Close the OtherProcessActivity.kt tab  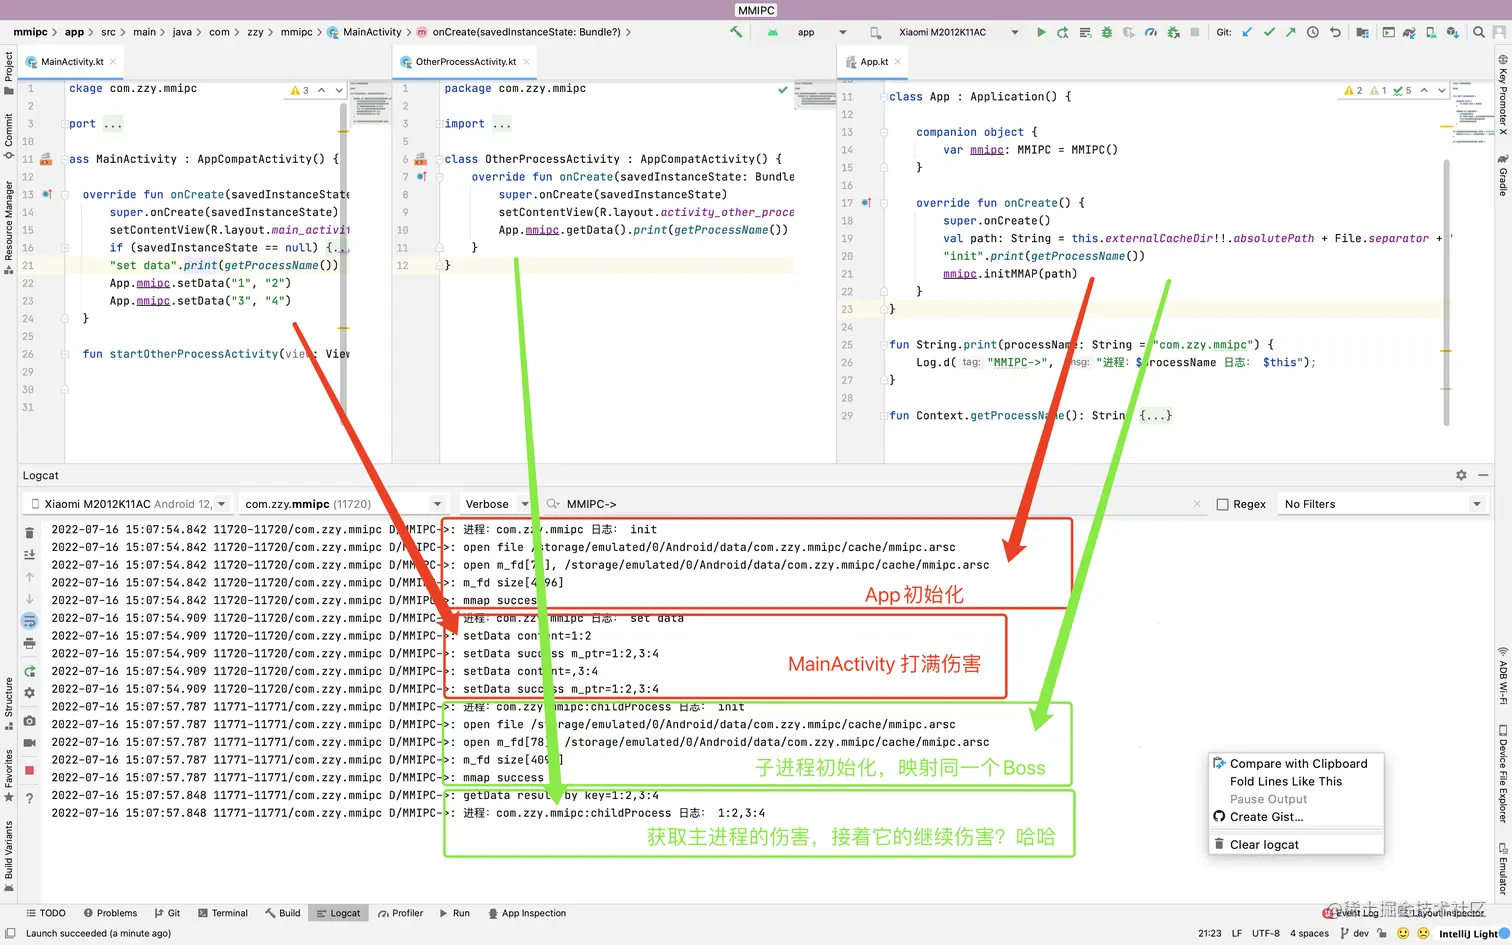coord(526,62)
